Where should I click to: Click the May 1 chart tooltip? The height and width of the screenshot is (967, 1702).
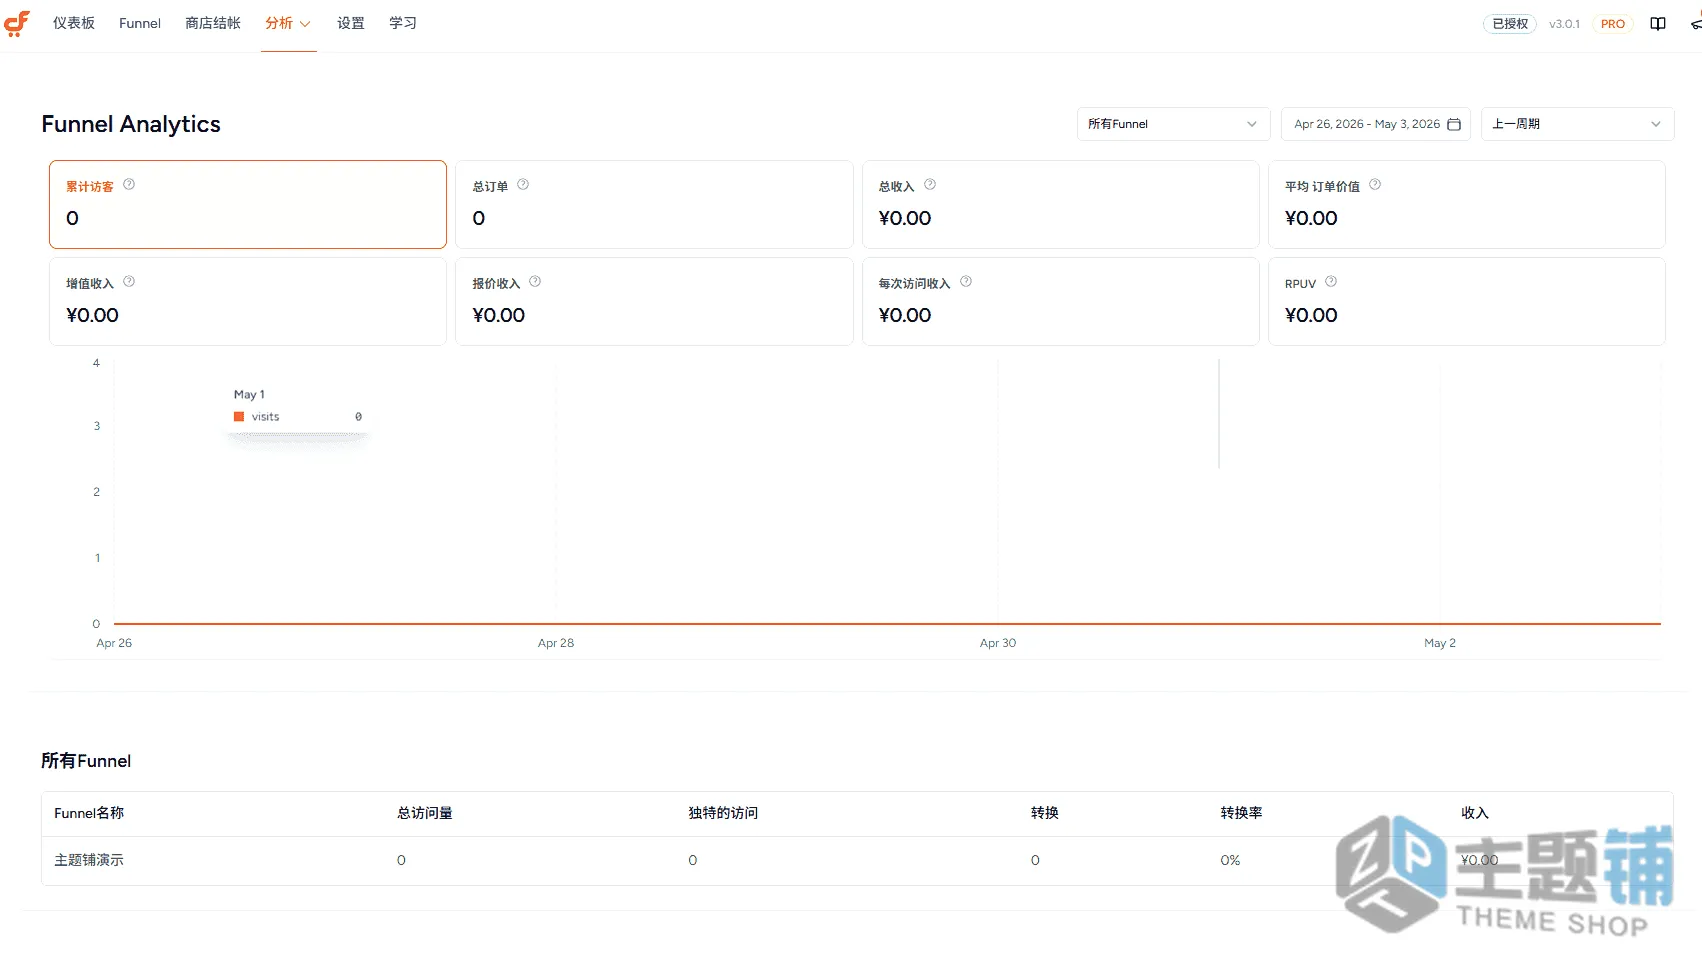(298, 408)
